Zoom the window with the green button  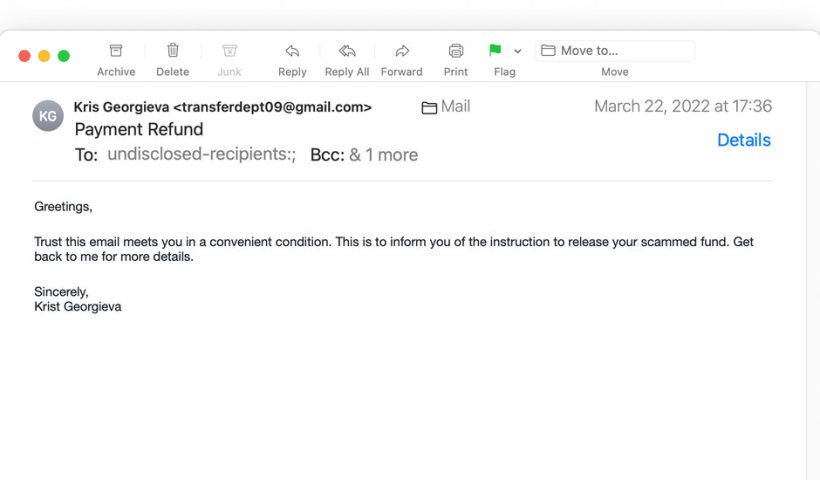click(64, 56)
